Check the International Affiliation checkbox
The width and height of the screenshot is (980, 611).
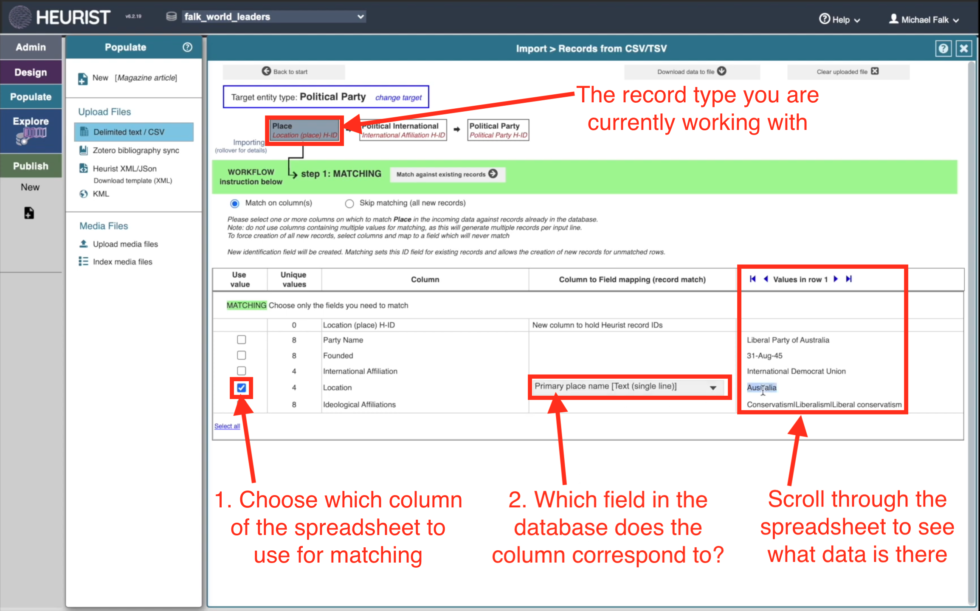(x=241, y=371)
